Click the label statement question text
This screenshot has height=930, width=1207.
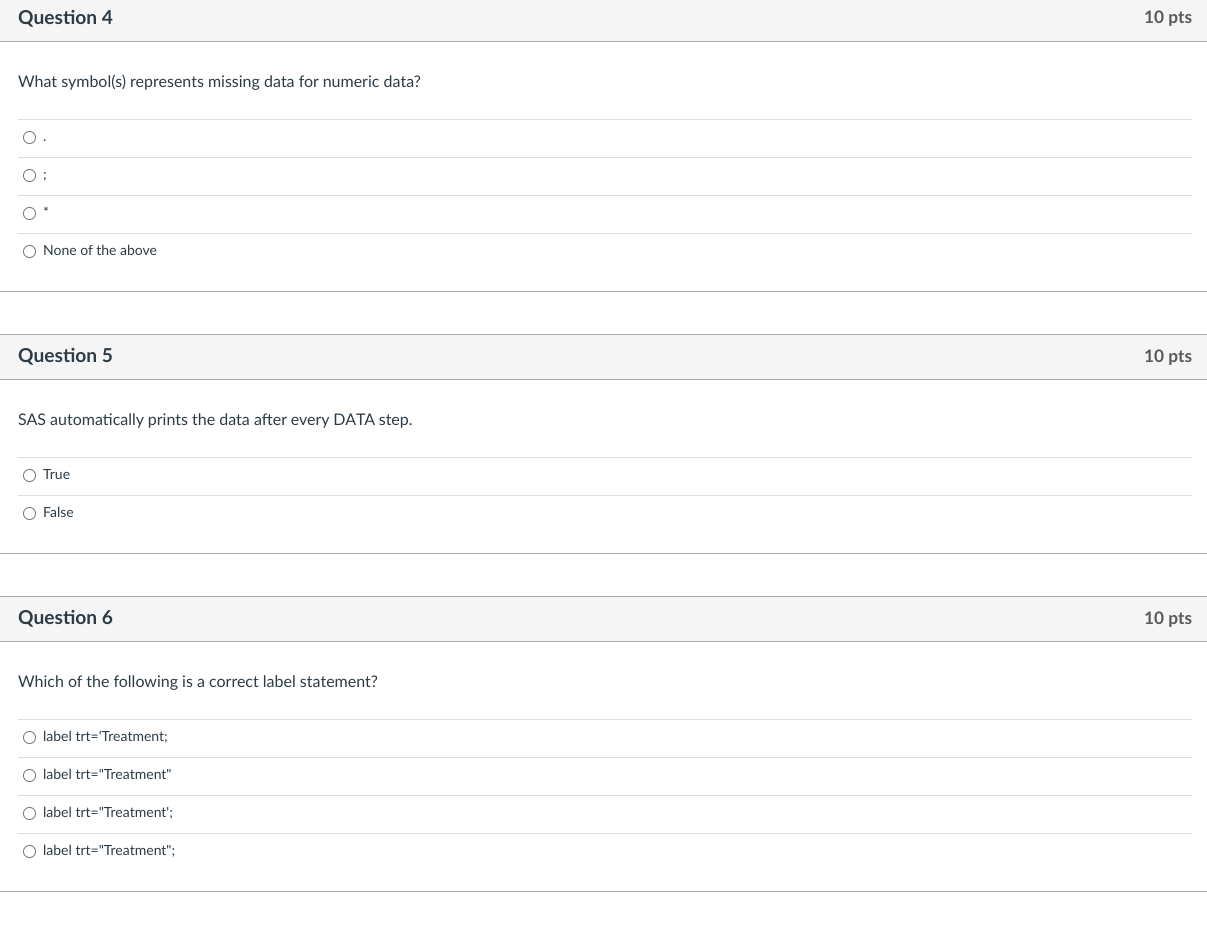[x=197, y=682]
